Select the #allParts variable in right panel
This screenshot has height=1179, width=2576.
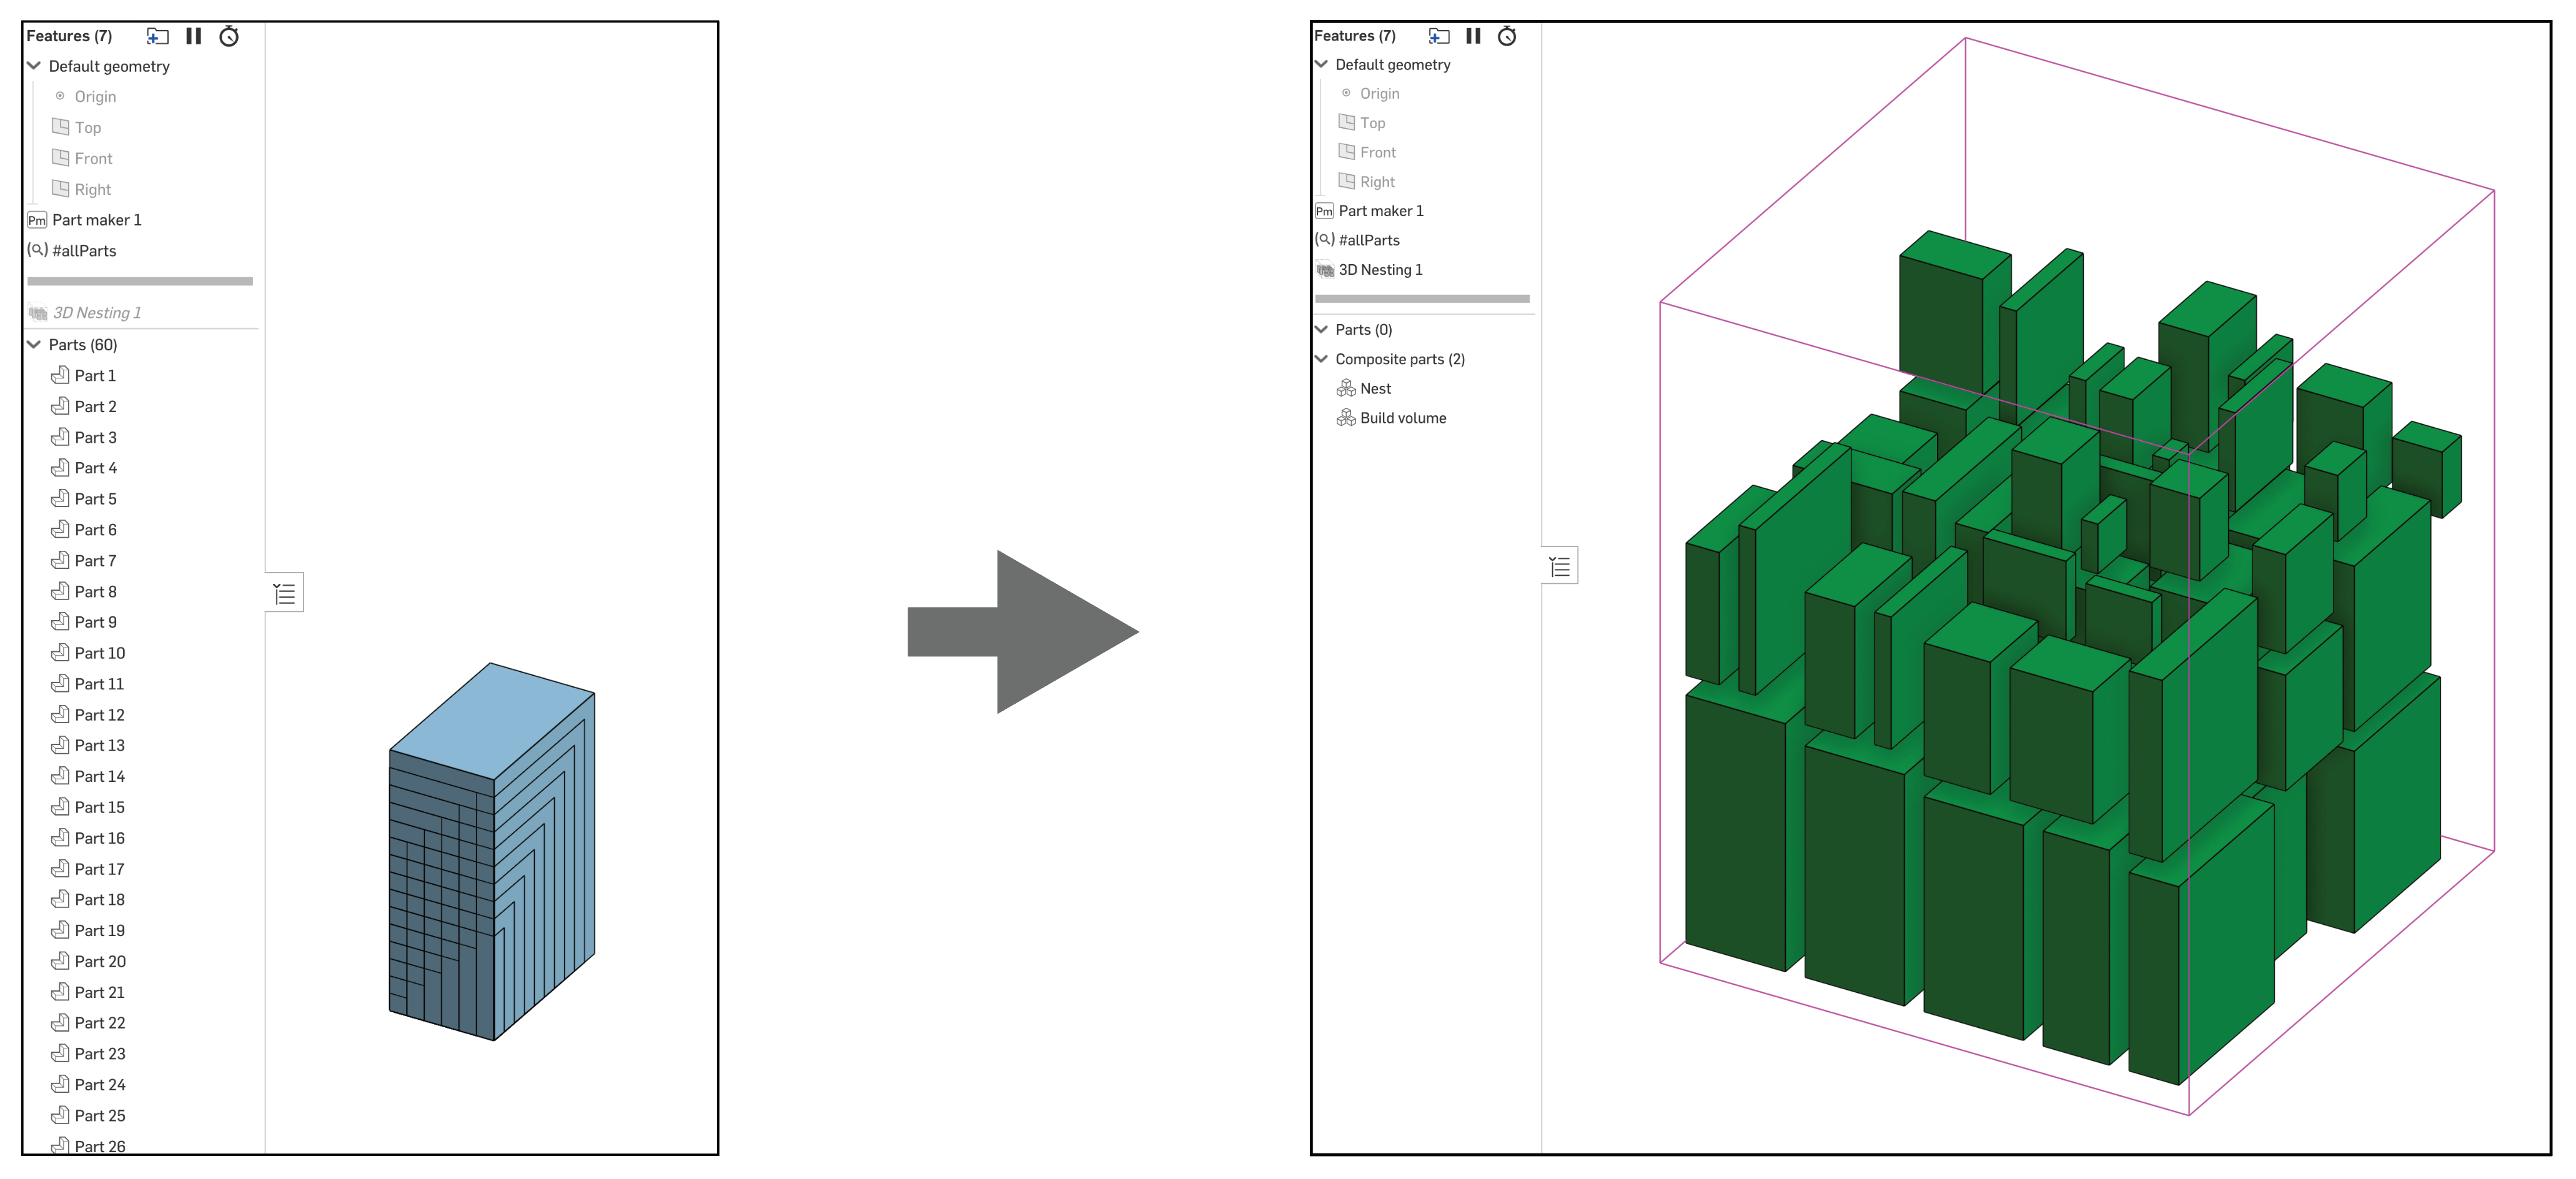click(x=1368, y=240)
